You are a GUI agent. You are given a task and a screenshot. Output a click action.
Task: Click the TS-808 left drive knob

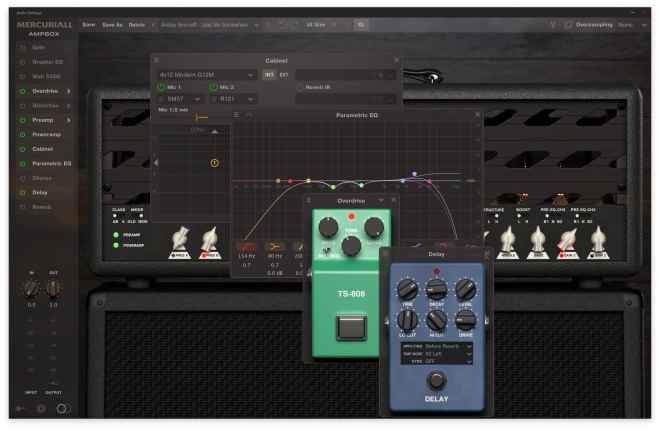(328, 227)
